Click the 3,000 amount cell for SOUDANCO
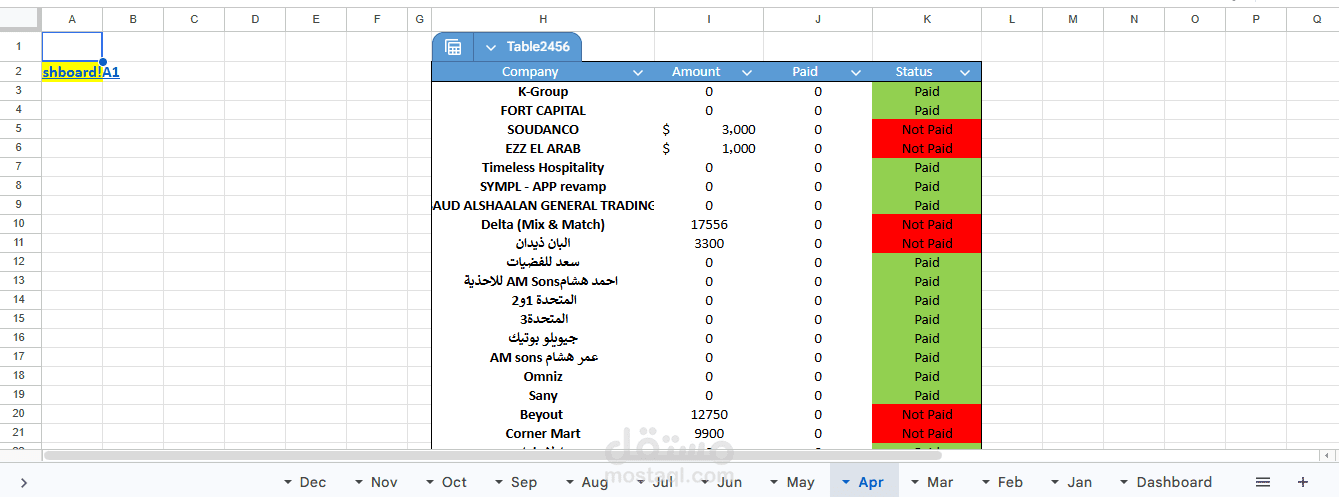Image resolution: width=1339 pixels, height=497 pixels. 709,129
